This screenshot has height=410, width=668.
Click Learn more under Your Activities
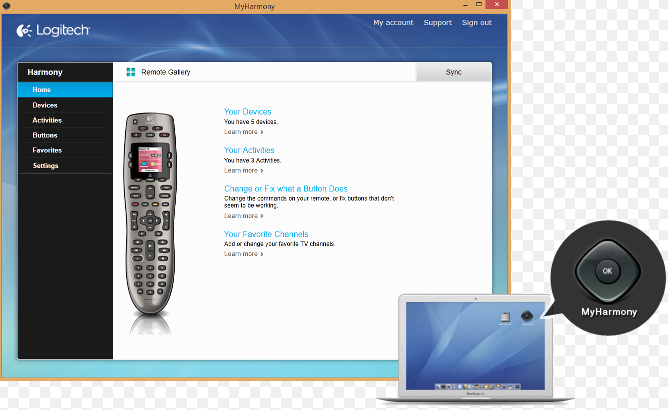(x=244, y=170)
